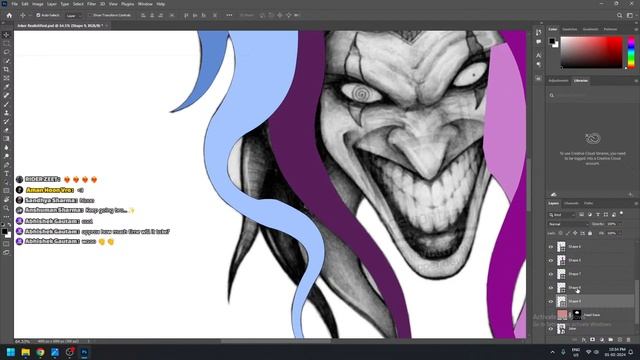Hide the Shape 7 layer
The image size is (640, 360).
tap(551, 274)
